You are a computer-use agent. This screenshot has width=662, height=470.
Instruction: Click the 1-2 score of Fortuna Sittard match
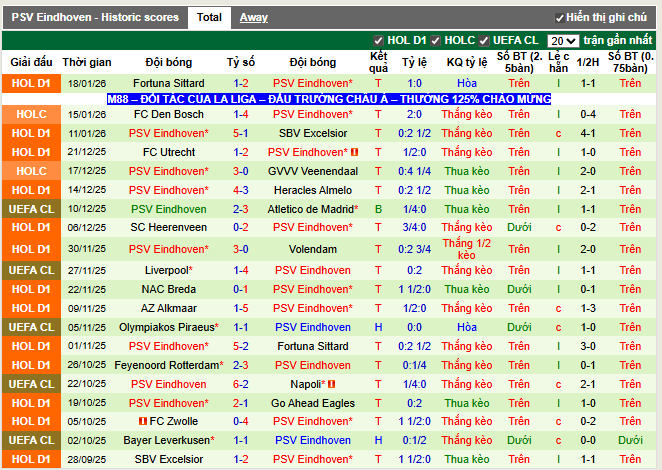coord(241,83)
